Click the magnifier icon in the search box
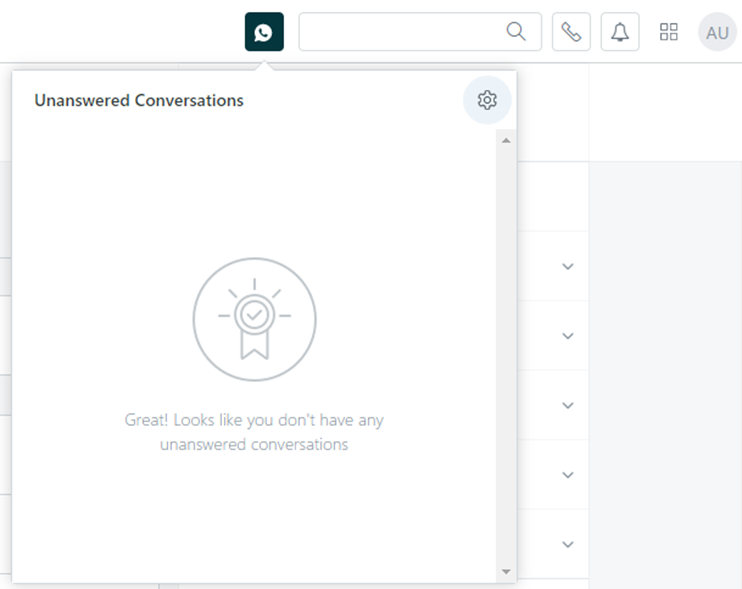 coord(516,32)
